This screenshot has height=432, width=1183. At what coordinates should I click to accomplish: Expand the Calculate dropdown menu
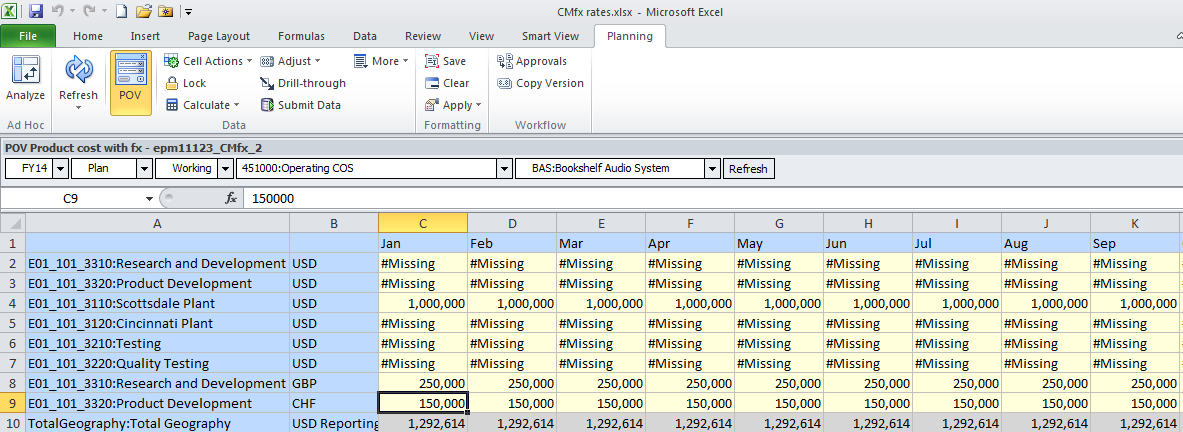(x=203, y=105)
